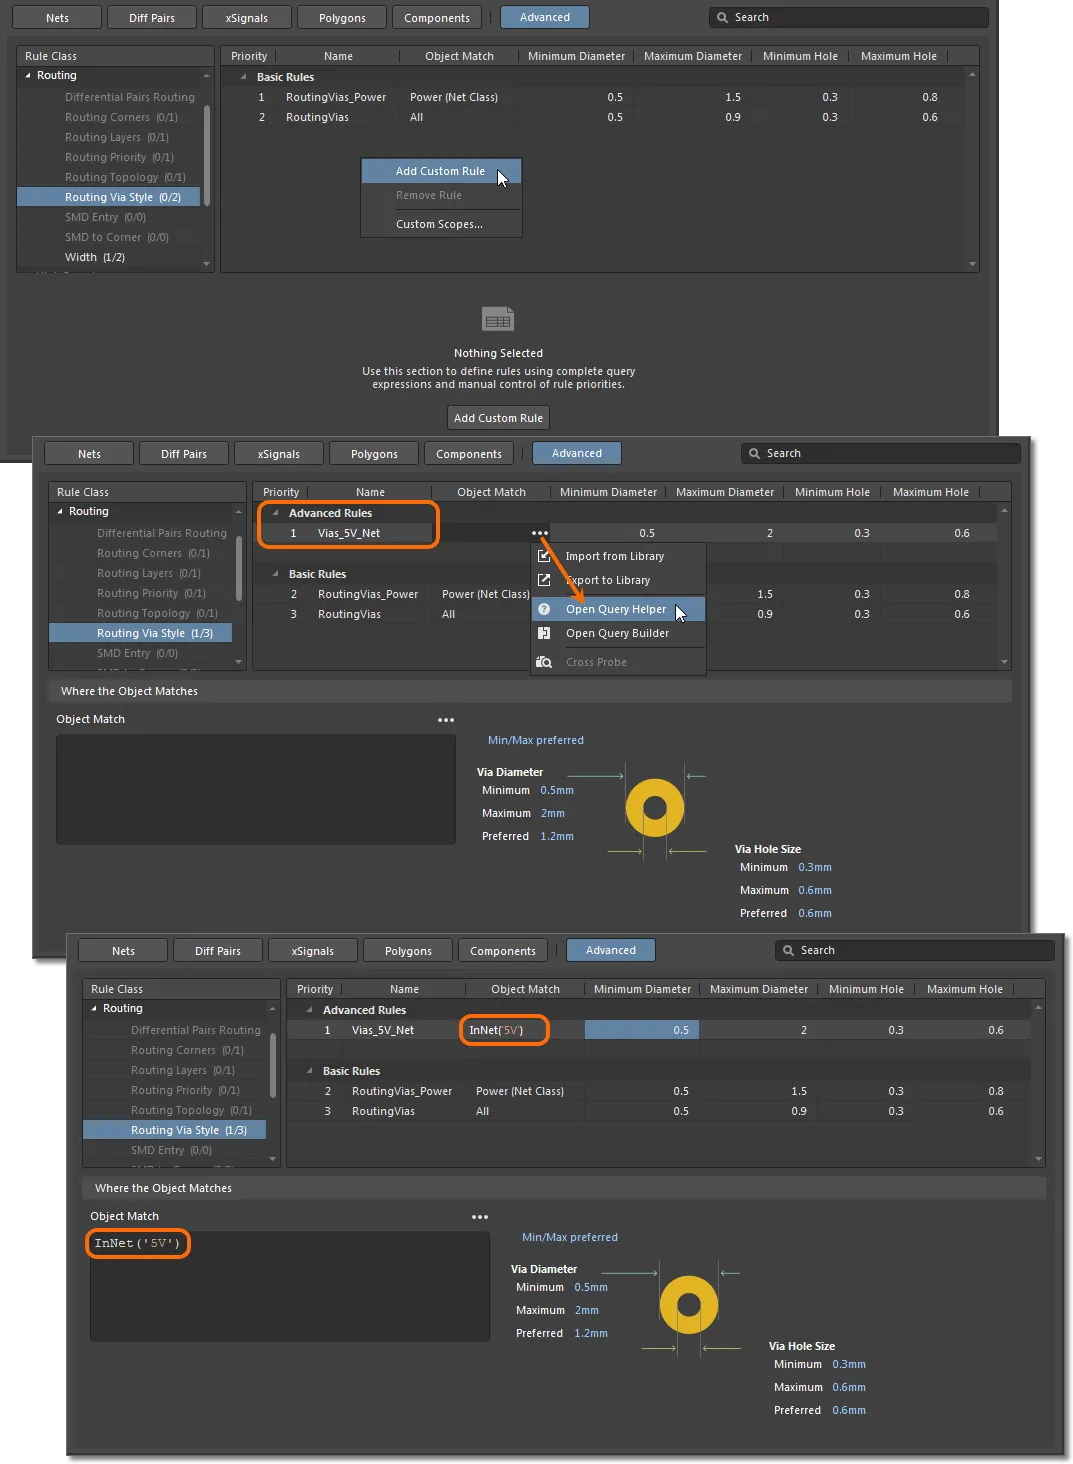This screenshot has height=1464, width=1073.
Task: Collapse Advanced Rules group in bottom window
Action: tap(309, 1010)
